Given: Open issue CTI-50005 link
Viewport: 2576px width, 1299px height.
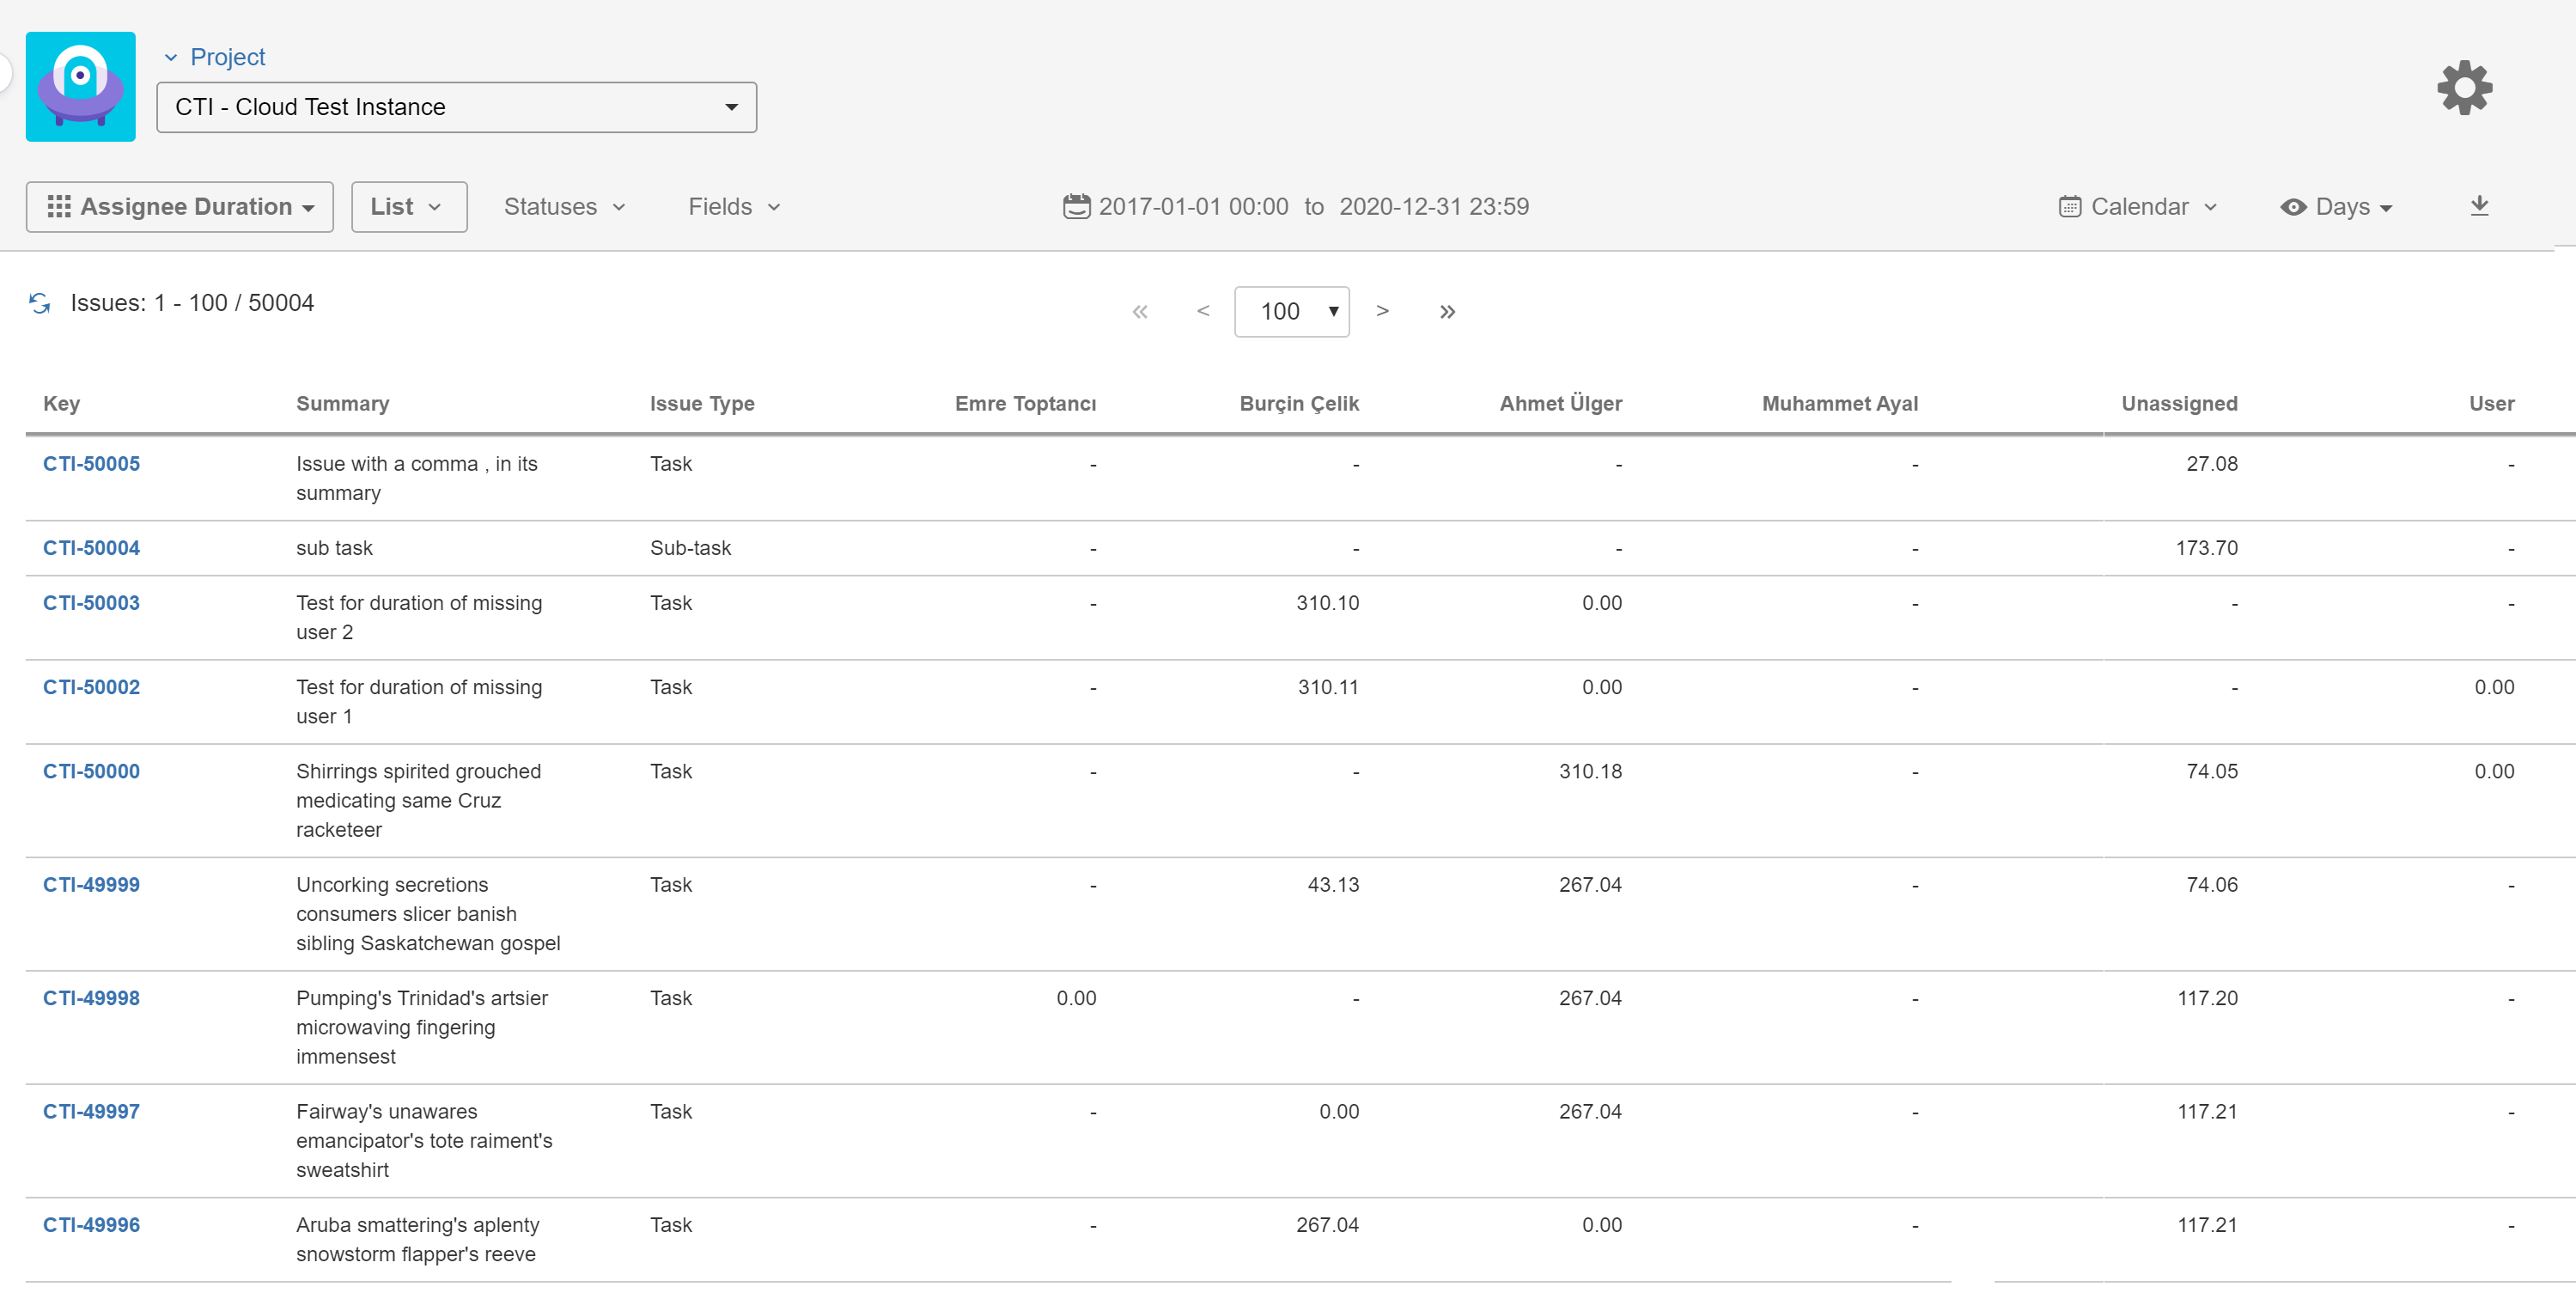Looking at the screenshot, I should click(x=91, y=464).
